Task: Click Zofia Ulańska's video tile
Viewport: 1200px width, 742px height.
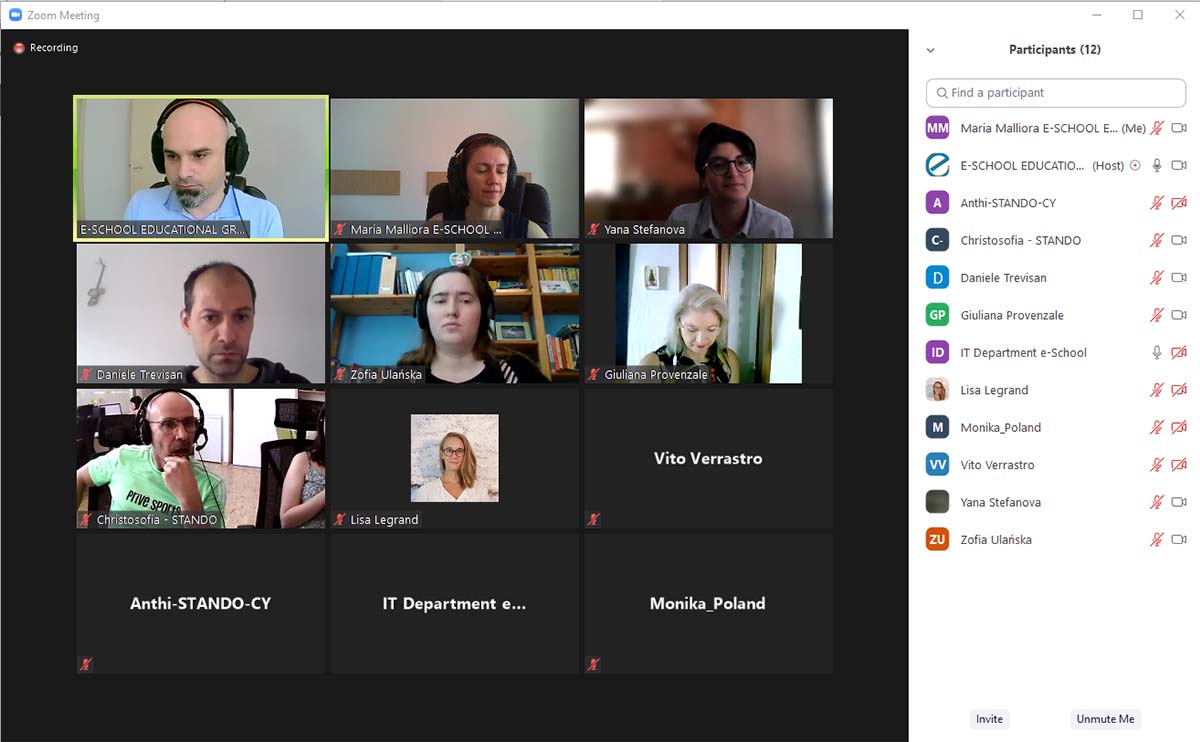Action: (455, 313)
